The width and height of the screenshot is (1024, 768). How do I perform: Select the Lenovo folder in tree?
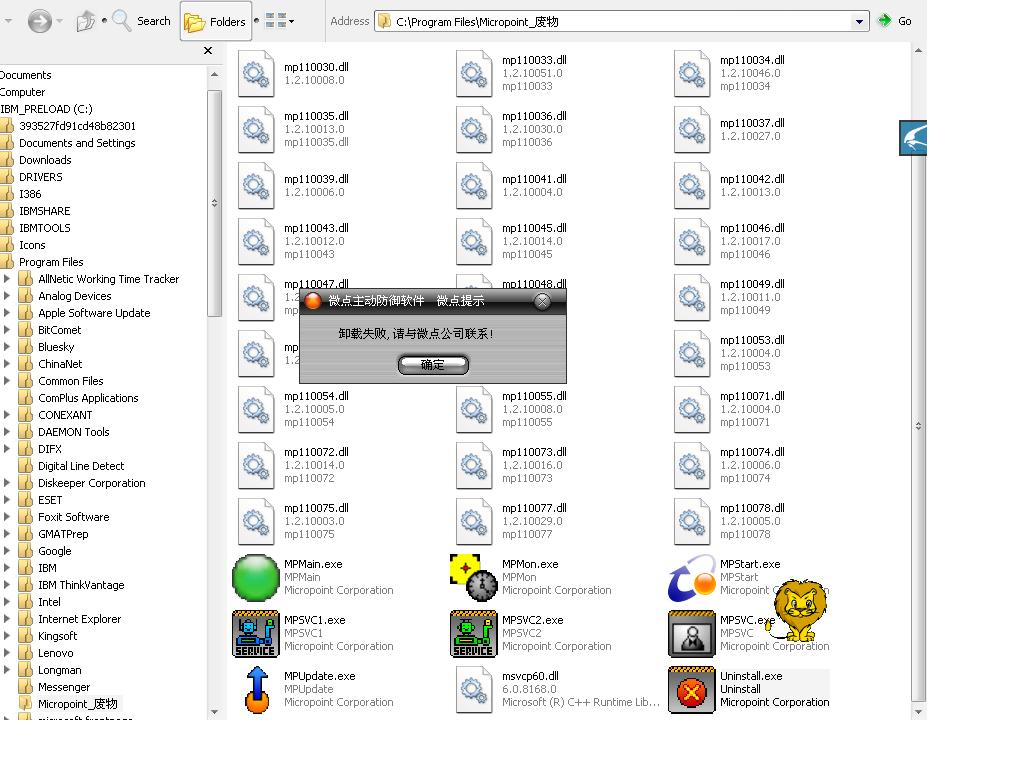(56, 652)
